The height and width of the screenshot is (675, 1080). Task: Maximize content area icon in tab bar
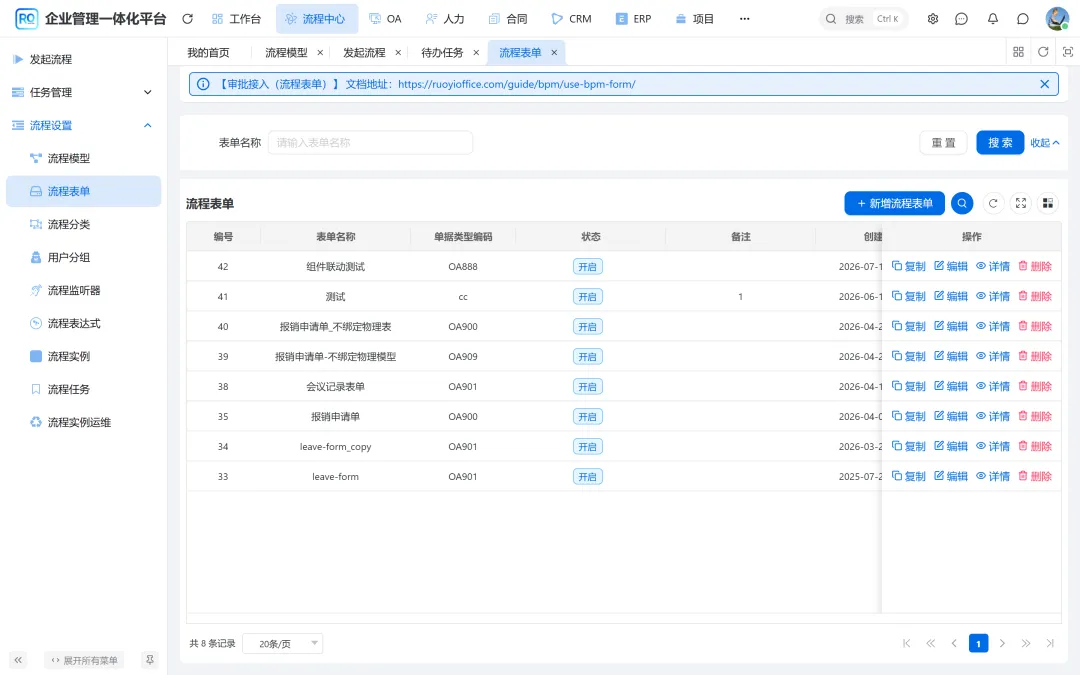point(1068,52)
